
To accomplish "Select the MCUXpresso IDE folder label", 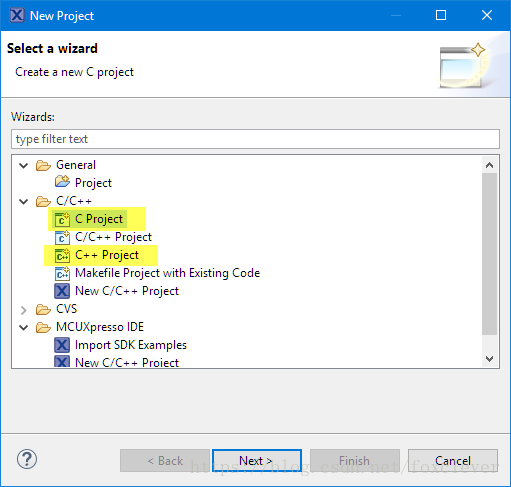I will [100, 327].
